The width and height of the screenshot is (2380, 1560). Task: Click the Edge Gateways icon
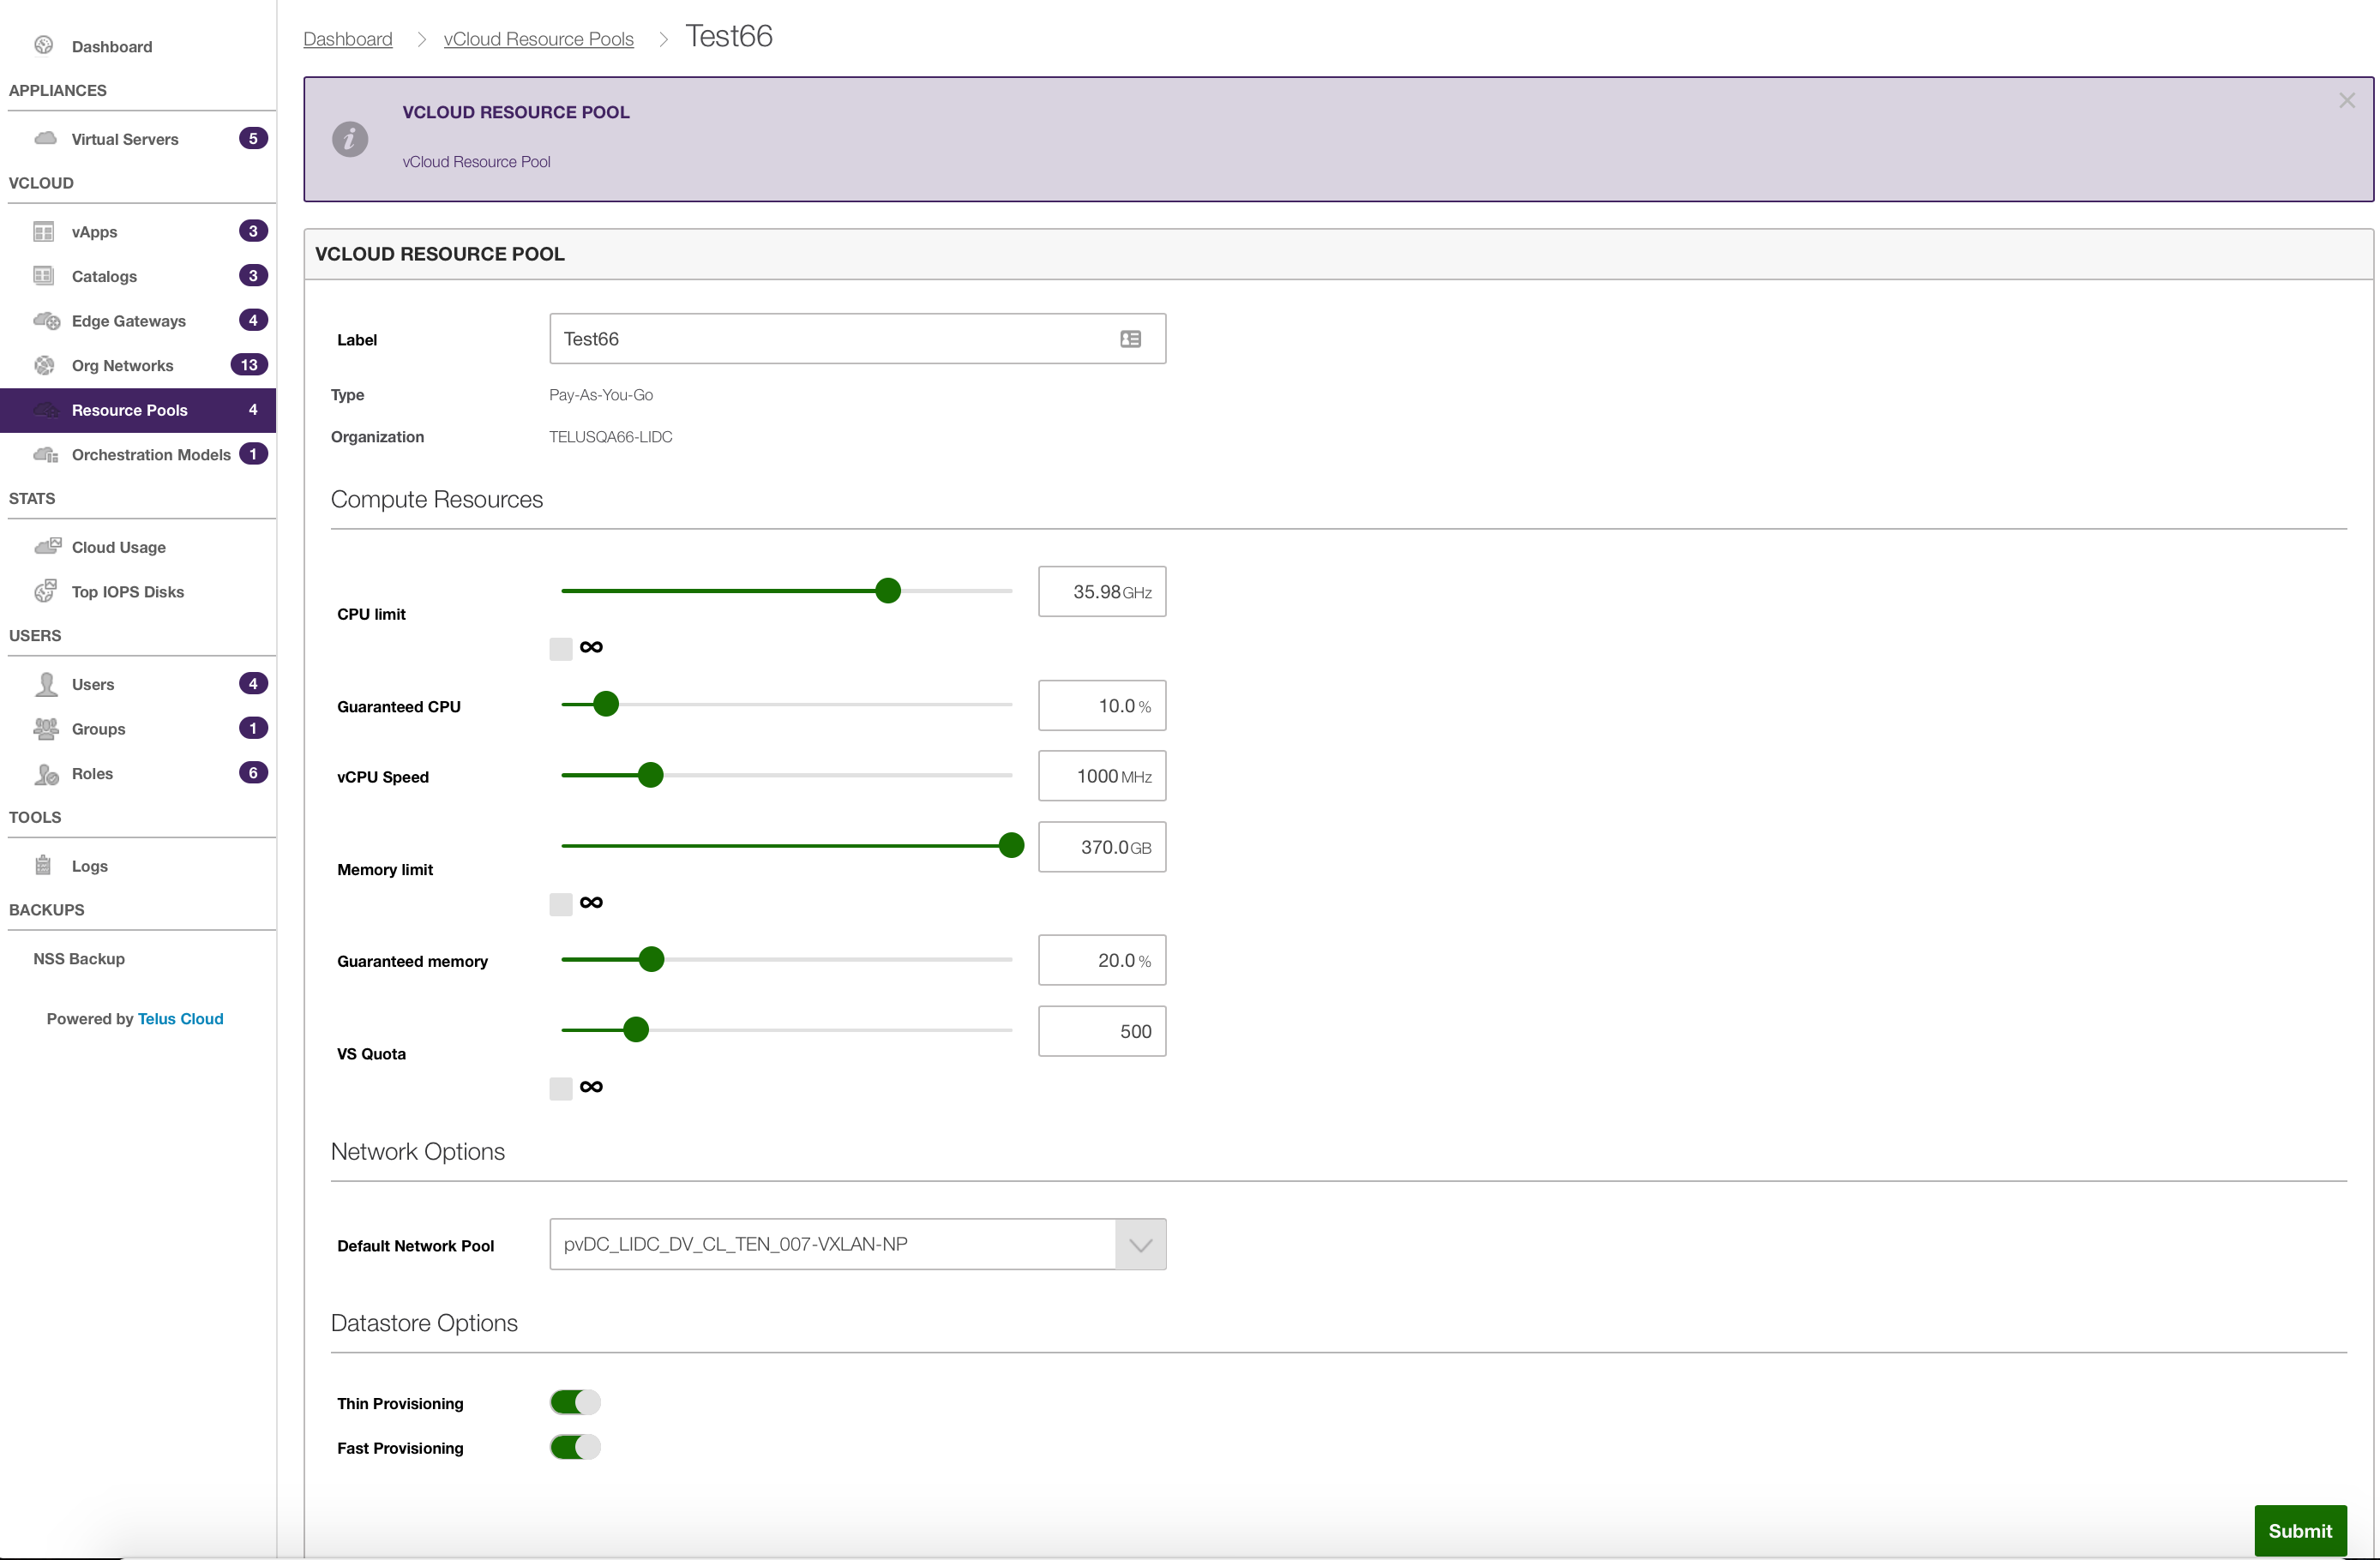click(x=46, y=321)
